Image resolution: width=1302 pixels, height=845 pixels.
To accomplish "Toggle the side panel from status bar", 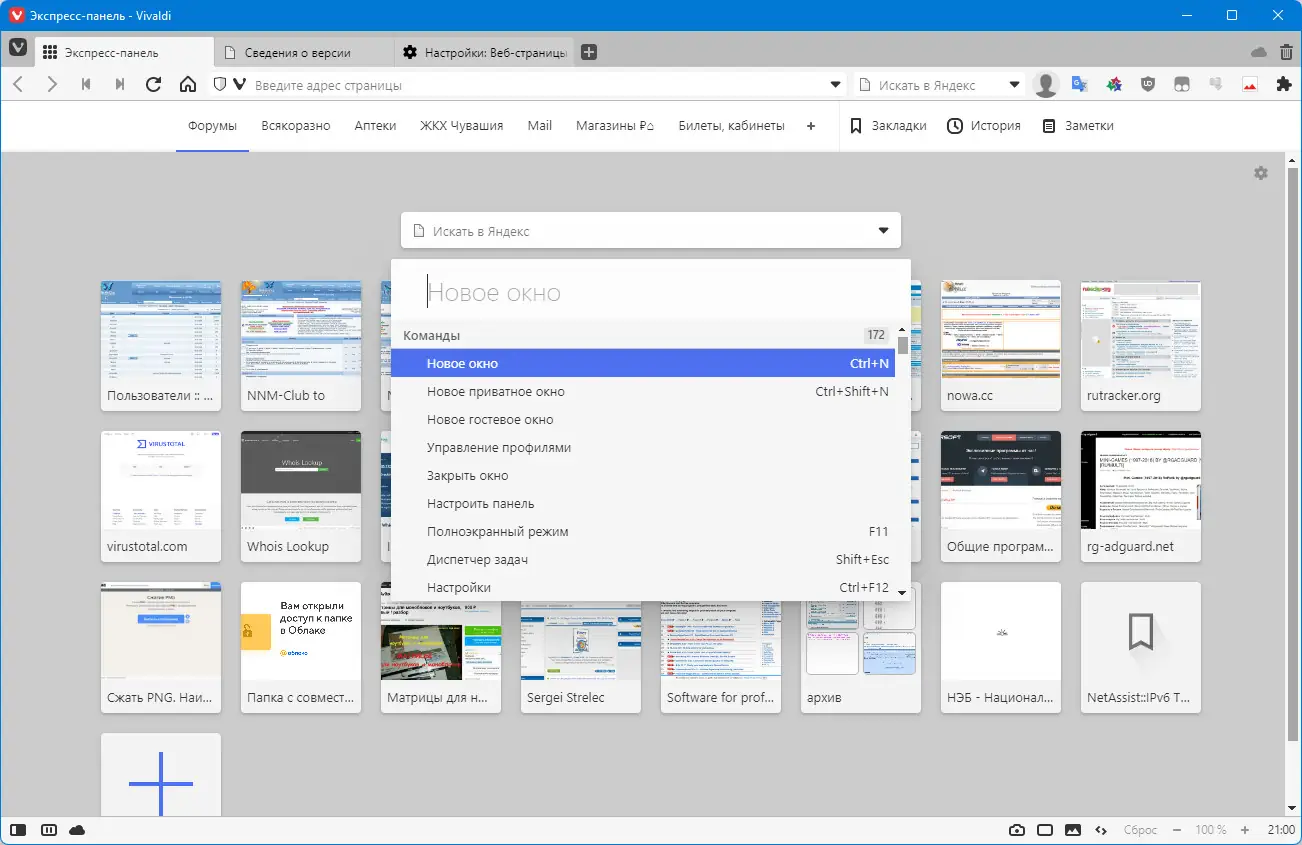I will point(18,830).
